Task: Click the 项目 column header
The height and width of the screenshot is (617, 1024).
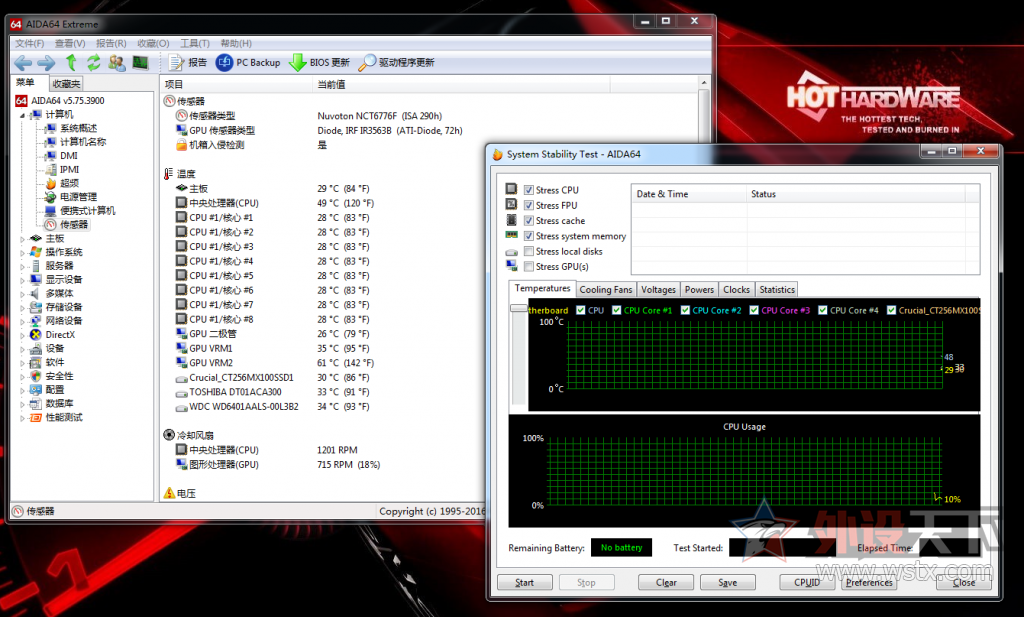Action: [x=236, y=84]
